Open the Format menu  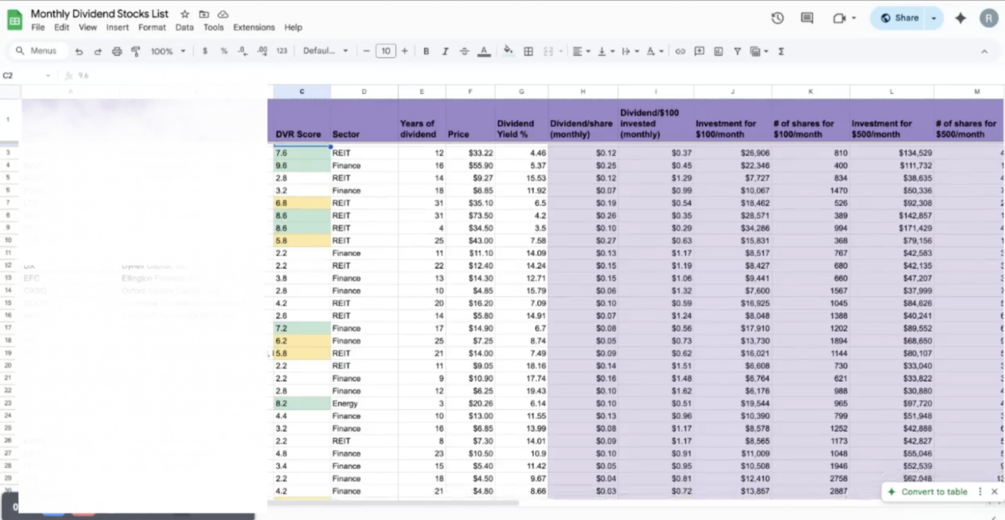point(152,28)
